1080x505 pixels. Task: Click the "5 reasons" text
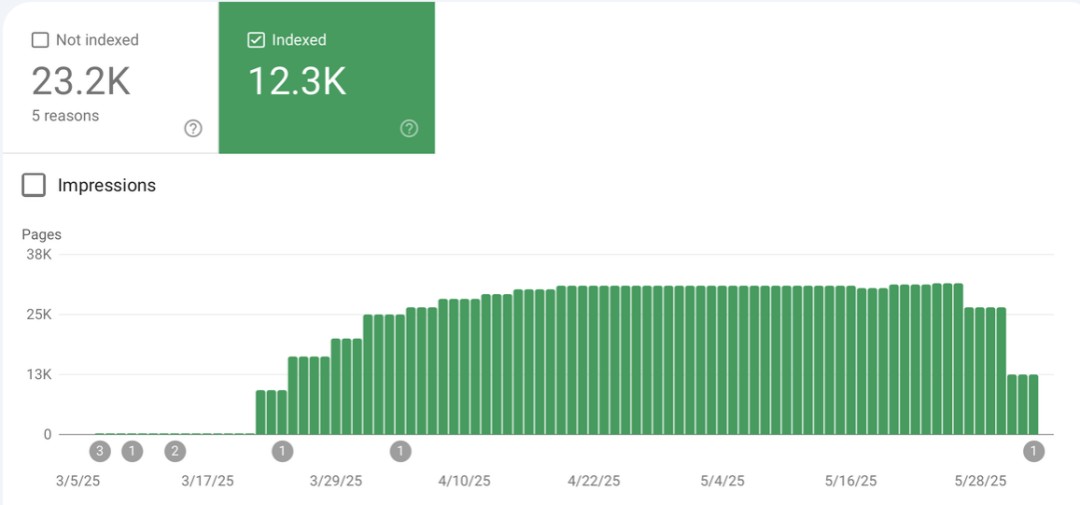pyautogui.click(x=65, y=116)
